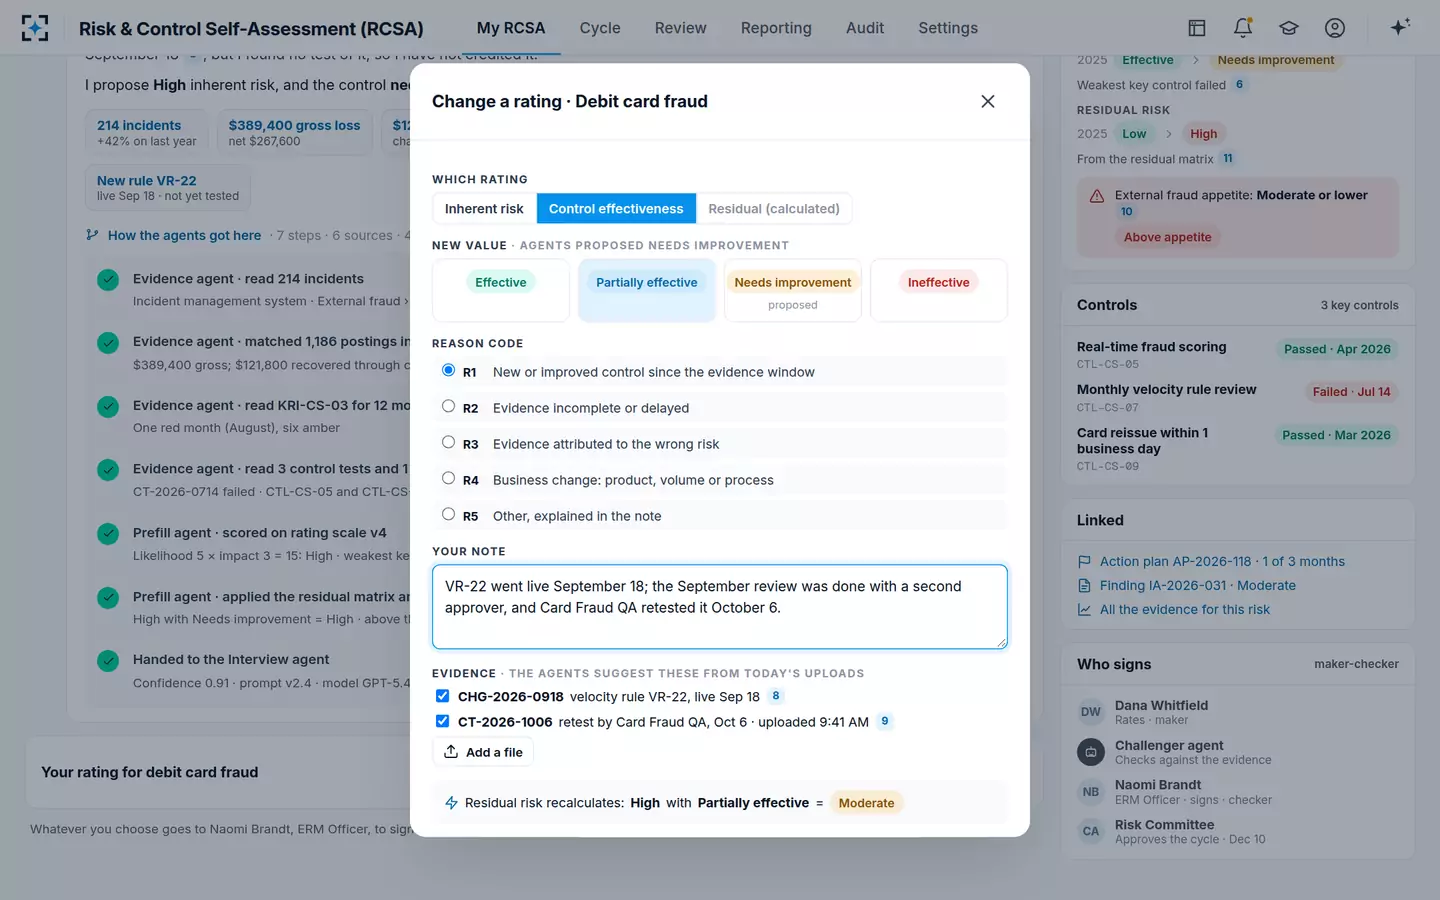The image size is (1440, 900).
Task: Click green check for applied the residual matrix step
Action: coord(108,598)
